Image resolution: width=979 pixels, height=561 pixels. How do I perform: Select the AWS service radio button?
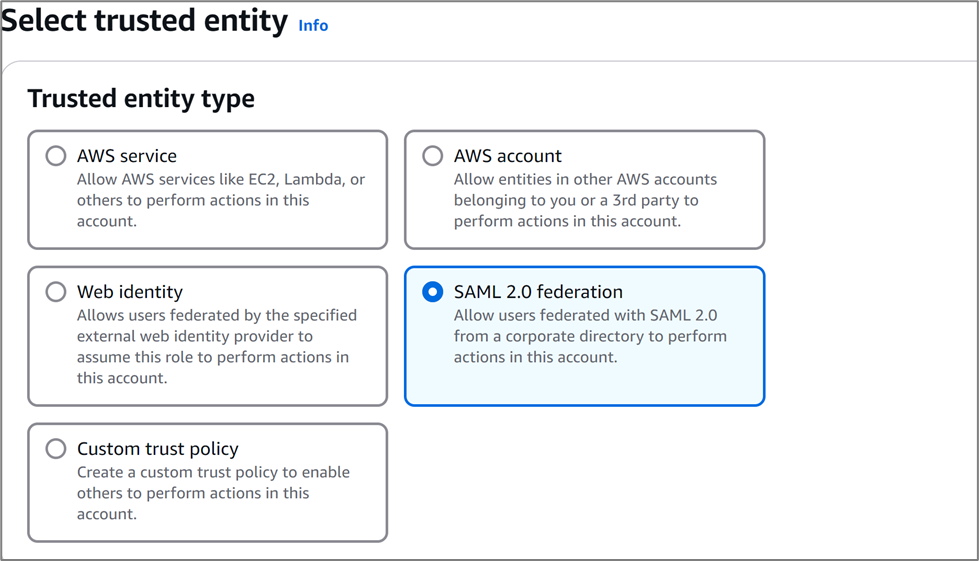[x=56, y=156]
